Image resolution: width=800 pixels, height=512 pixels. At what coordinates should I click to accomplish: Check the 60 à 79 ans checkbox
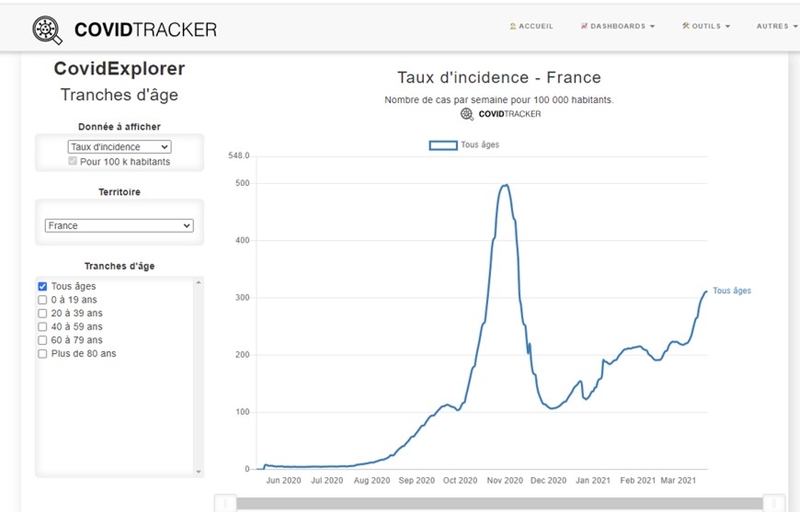point(42,340)
